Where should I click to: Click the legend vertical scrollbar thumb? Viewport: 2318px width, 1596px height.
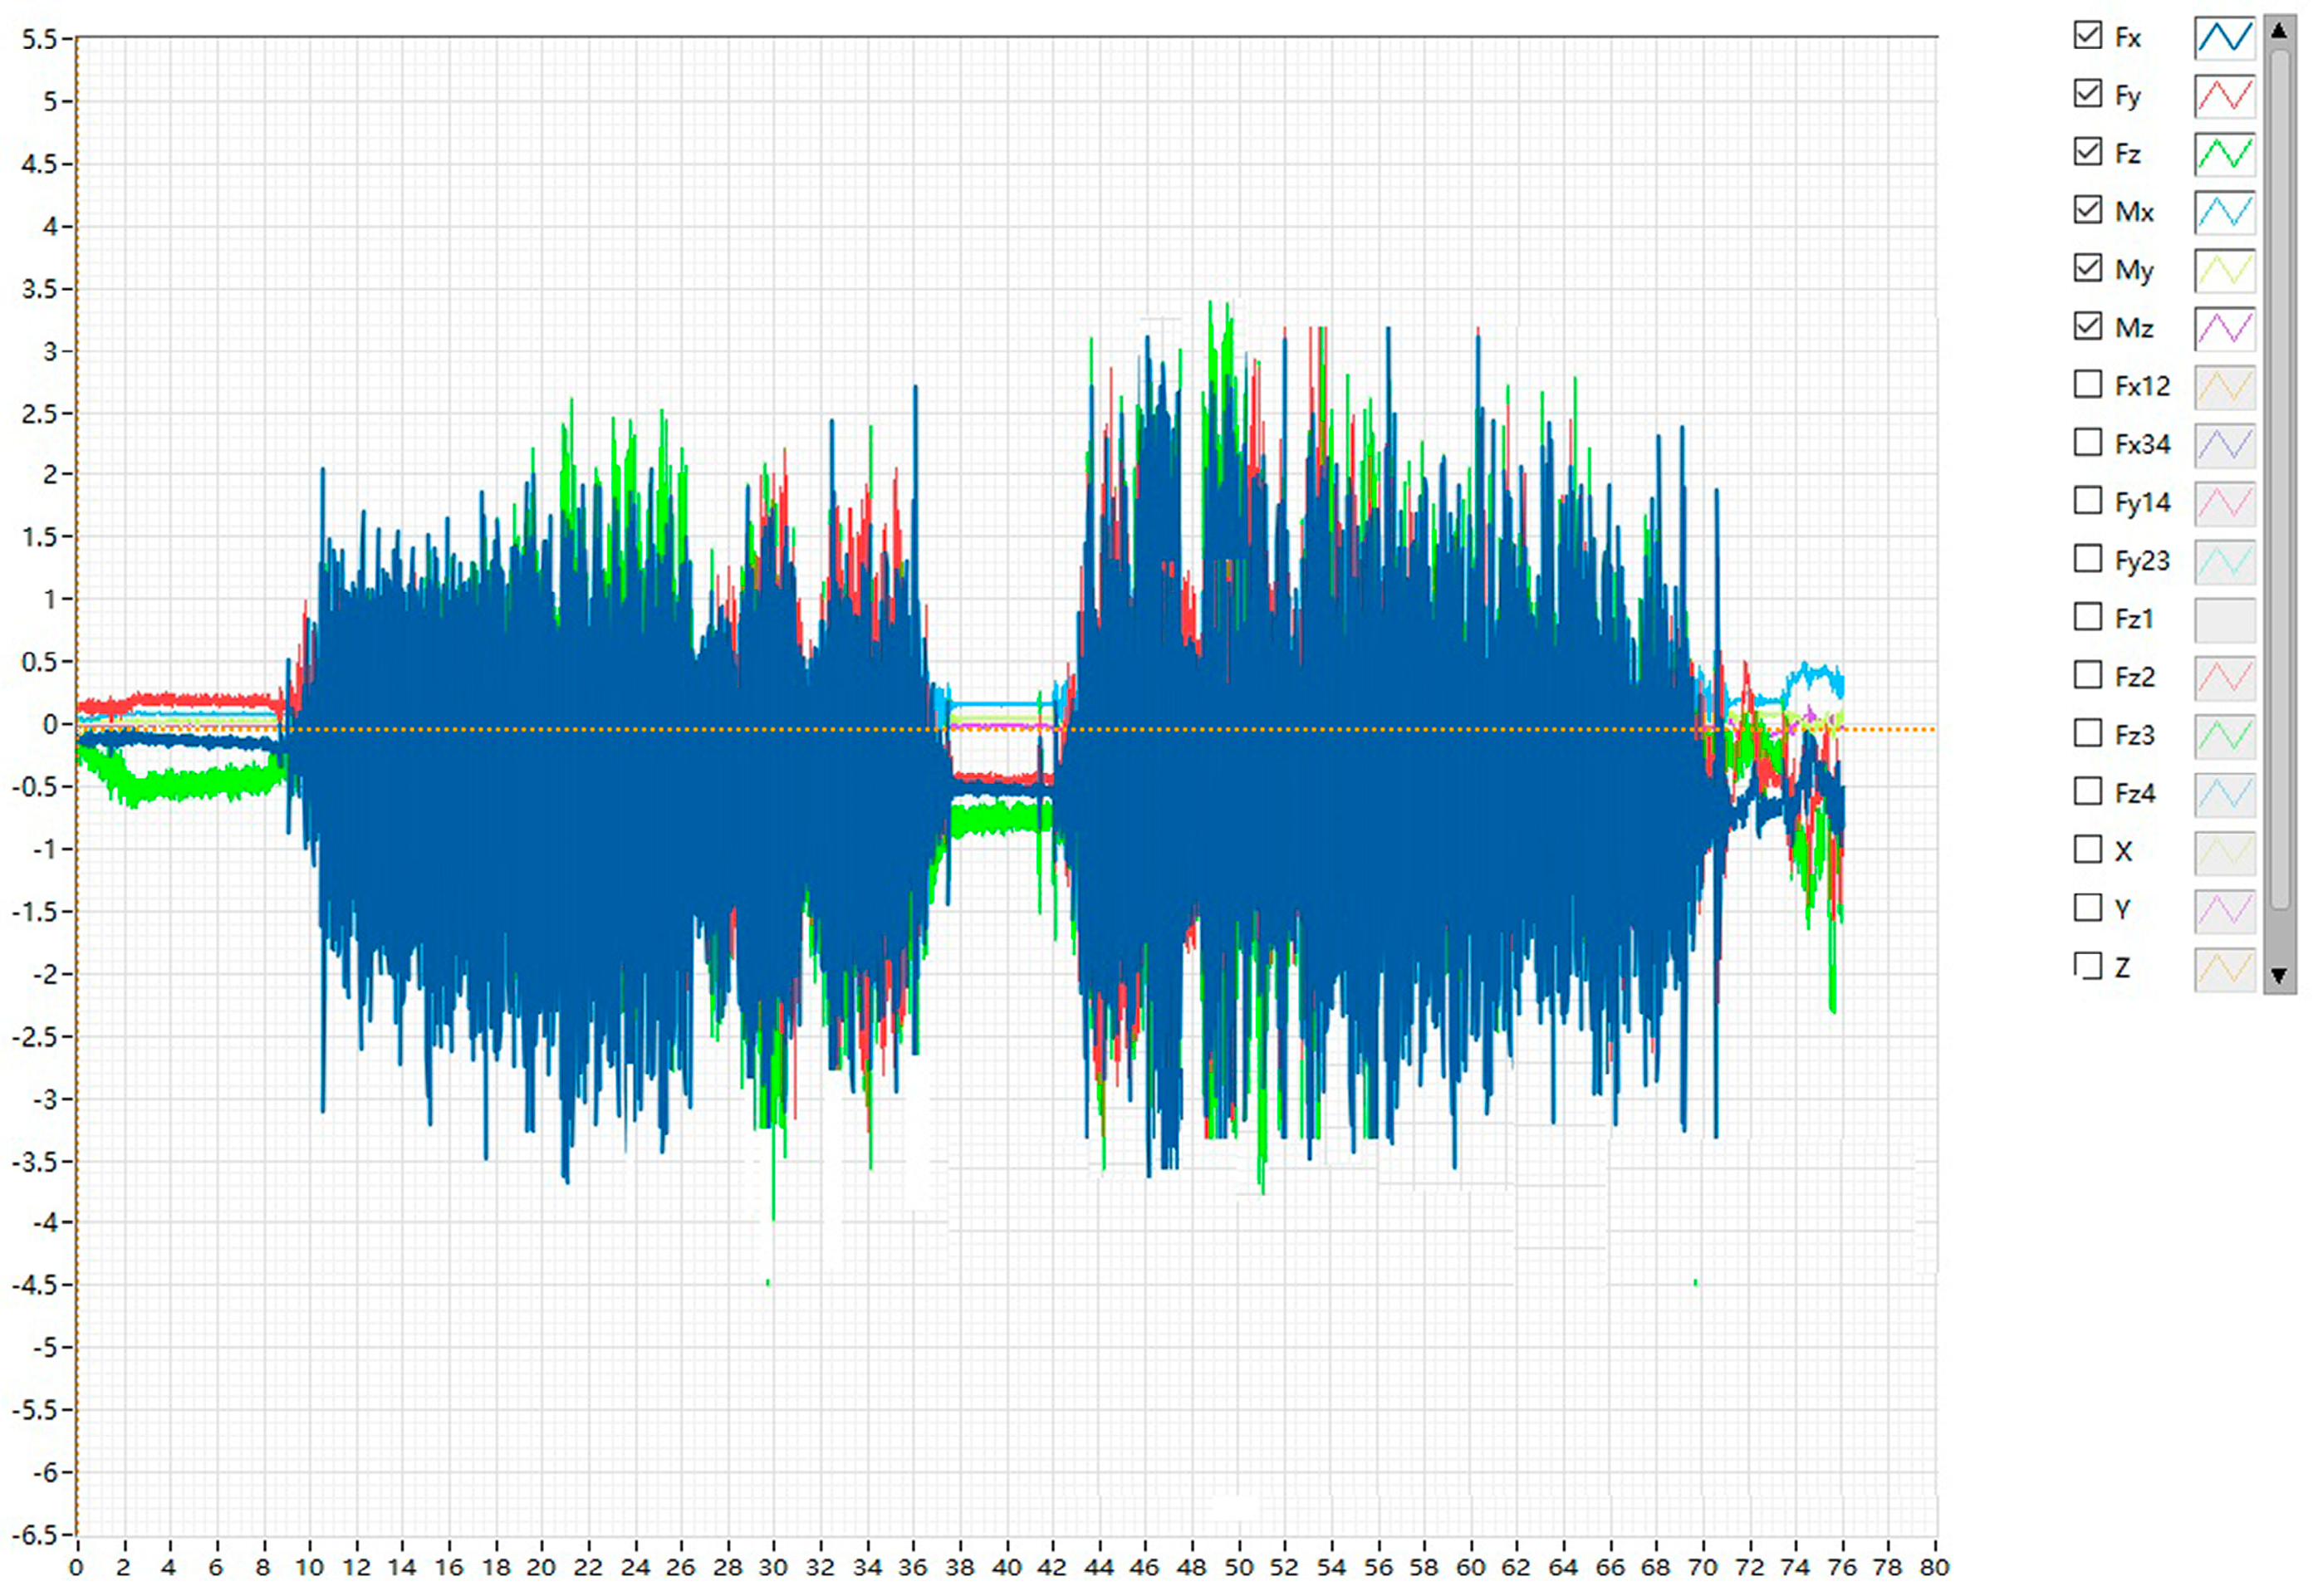click(2279, 480)
